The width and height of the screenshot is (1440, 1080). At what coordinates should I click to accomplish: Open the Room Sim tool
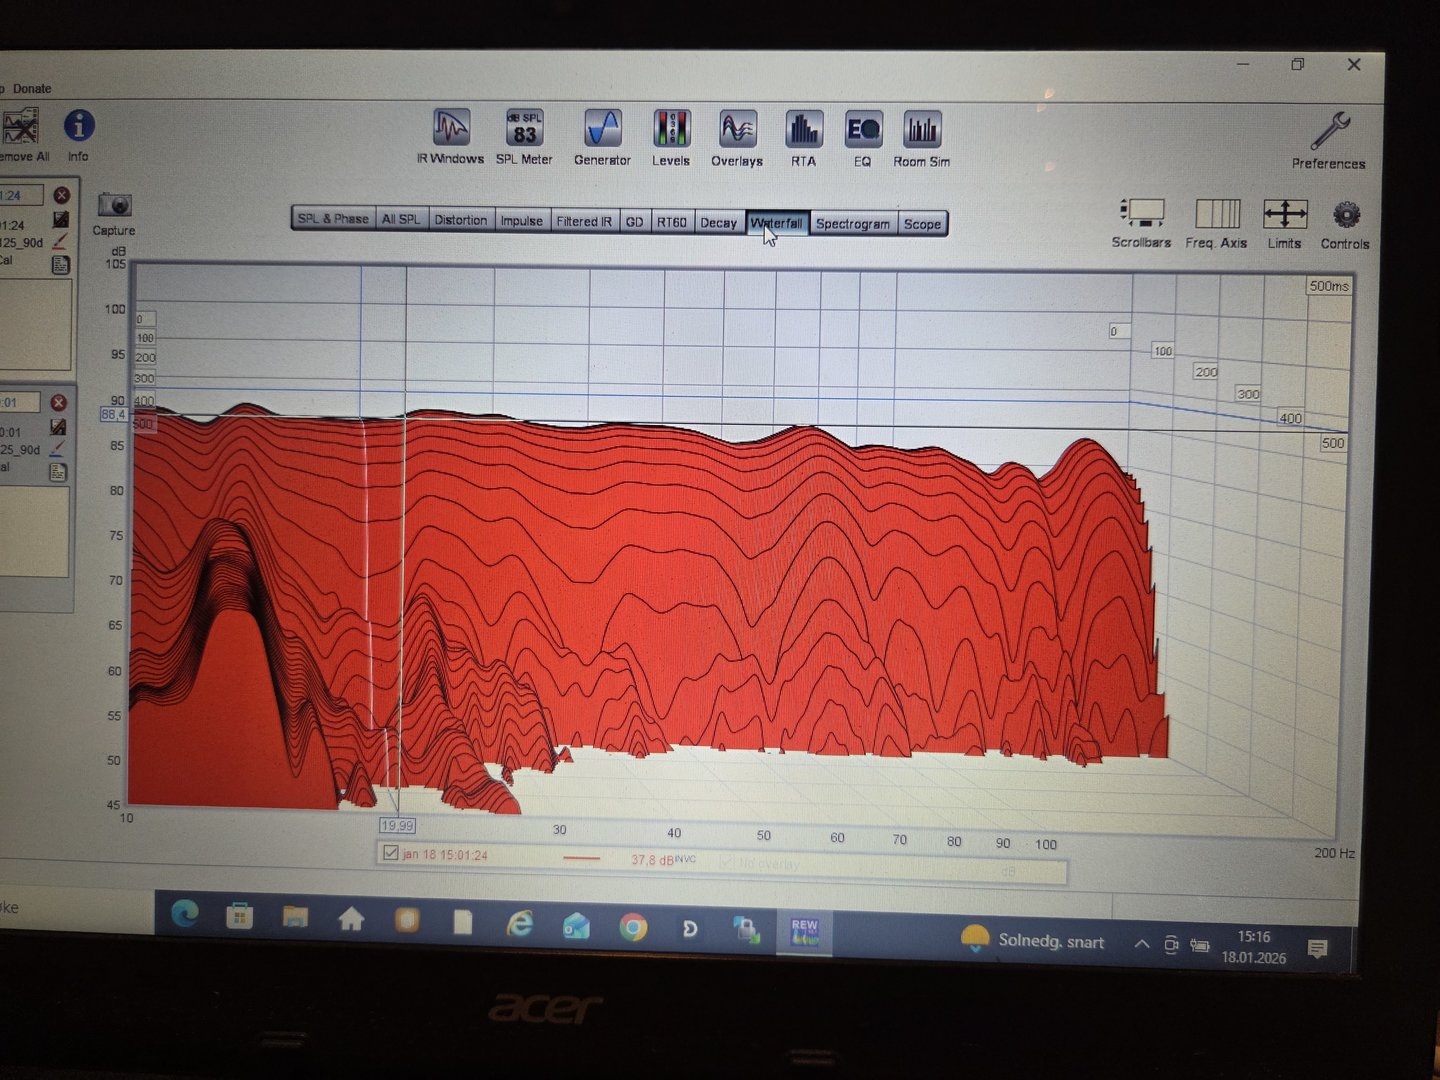(921, 140)
